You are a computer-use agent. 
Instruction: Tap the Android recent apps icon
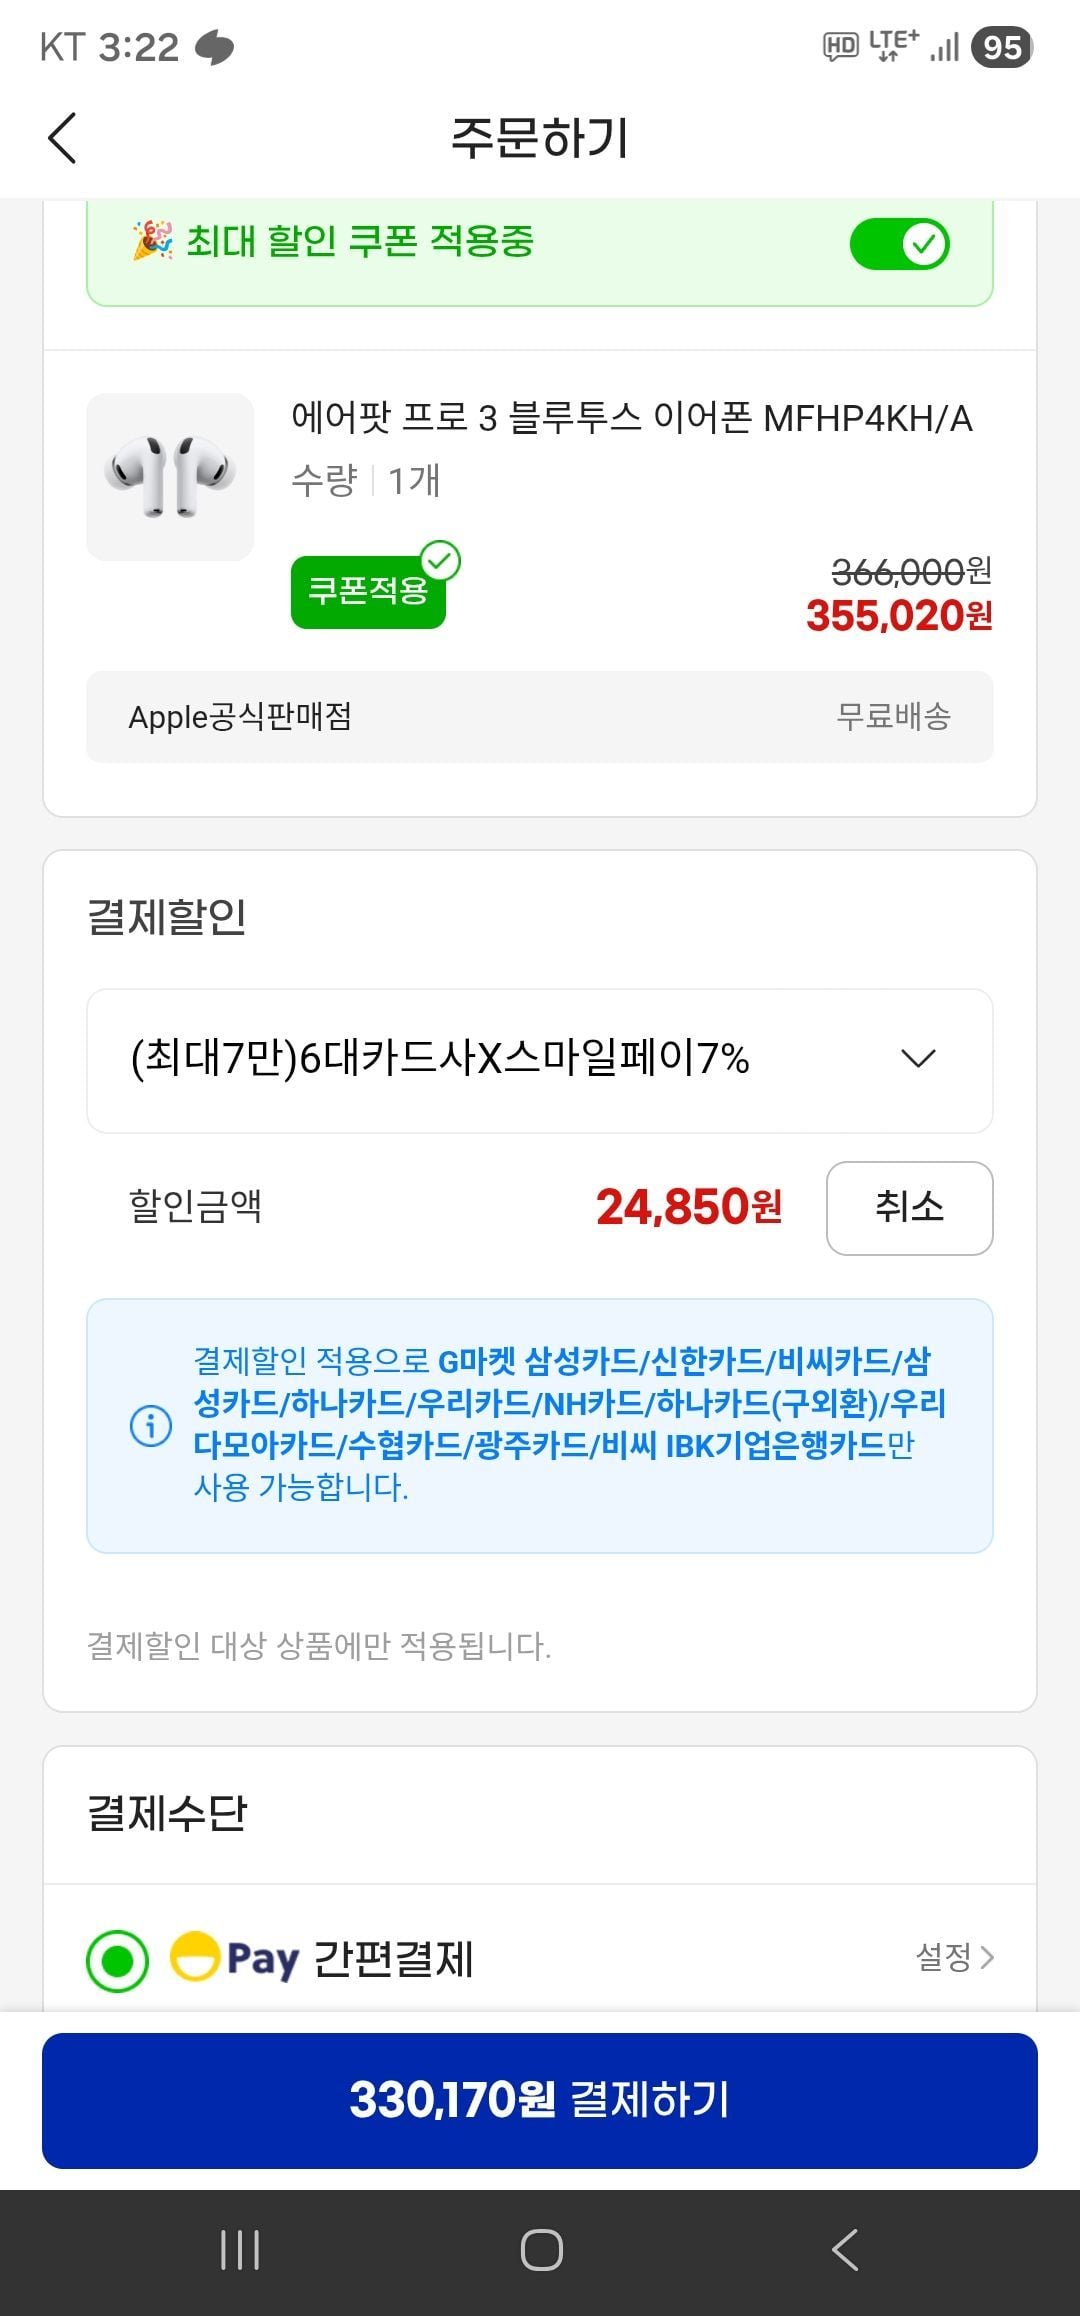[240, 2250]
